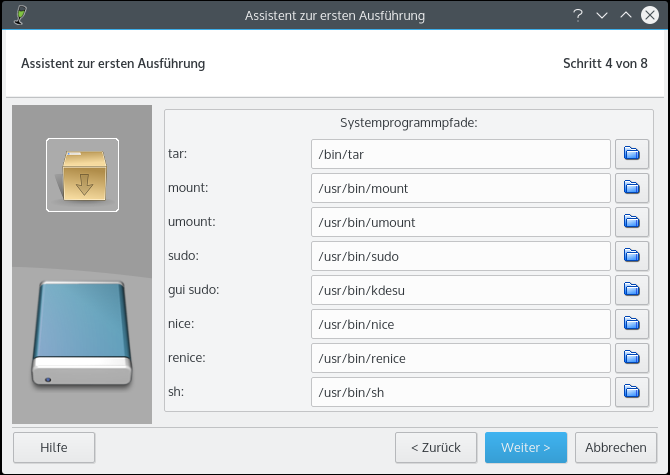
Task: Click the package box icon in sidebar
Action: click(x=82, y=175)
